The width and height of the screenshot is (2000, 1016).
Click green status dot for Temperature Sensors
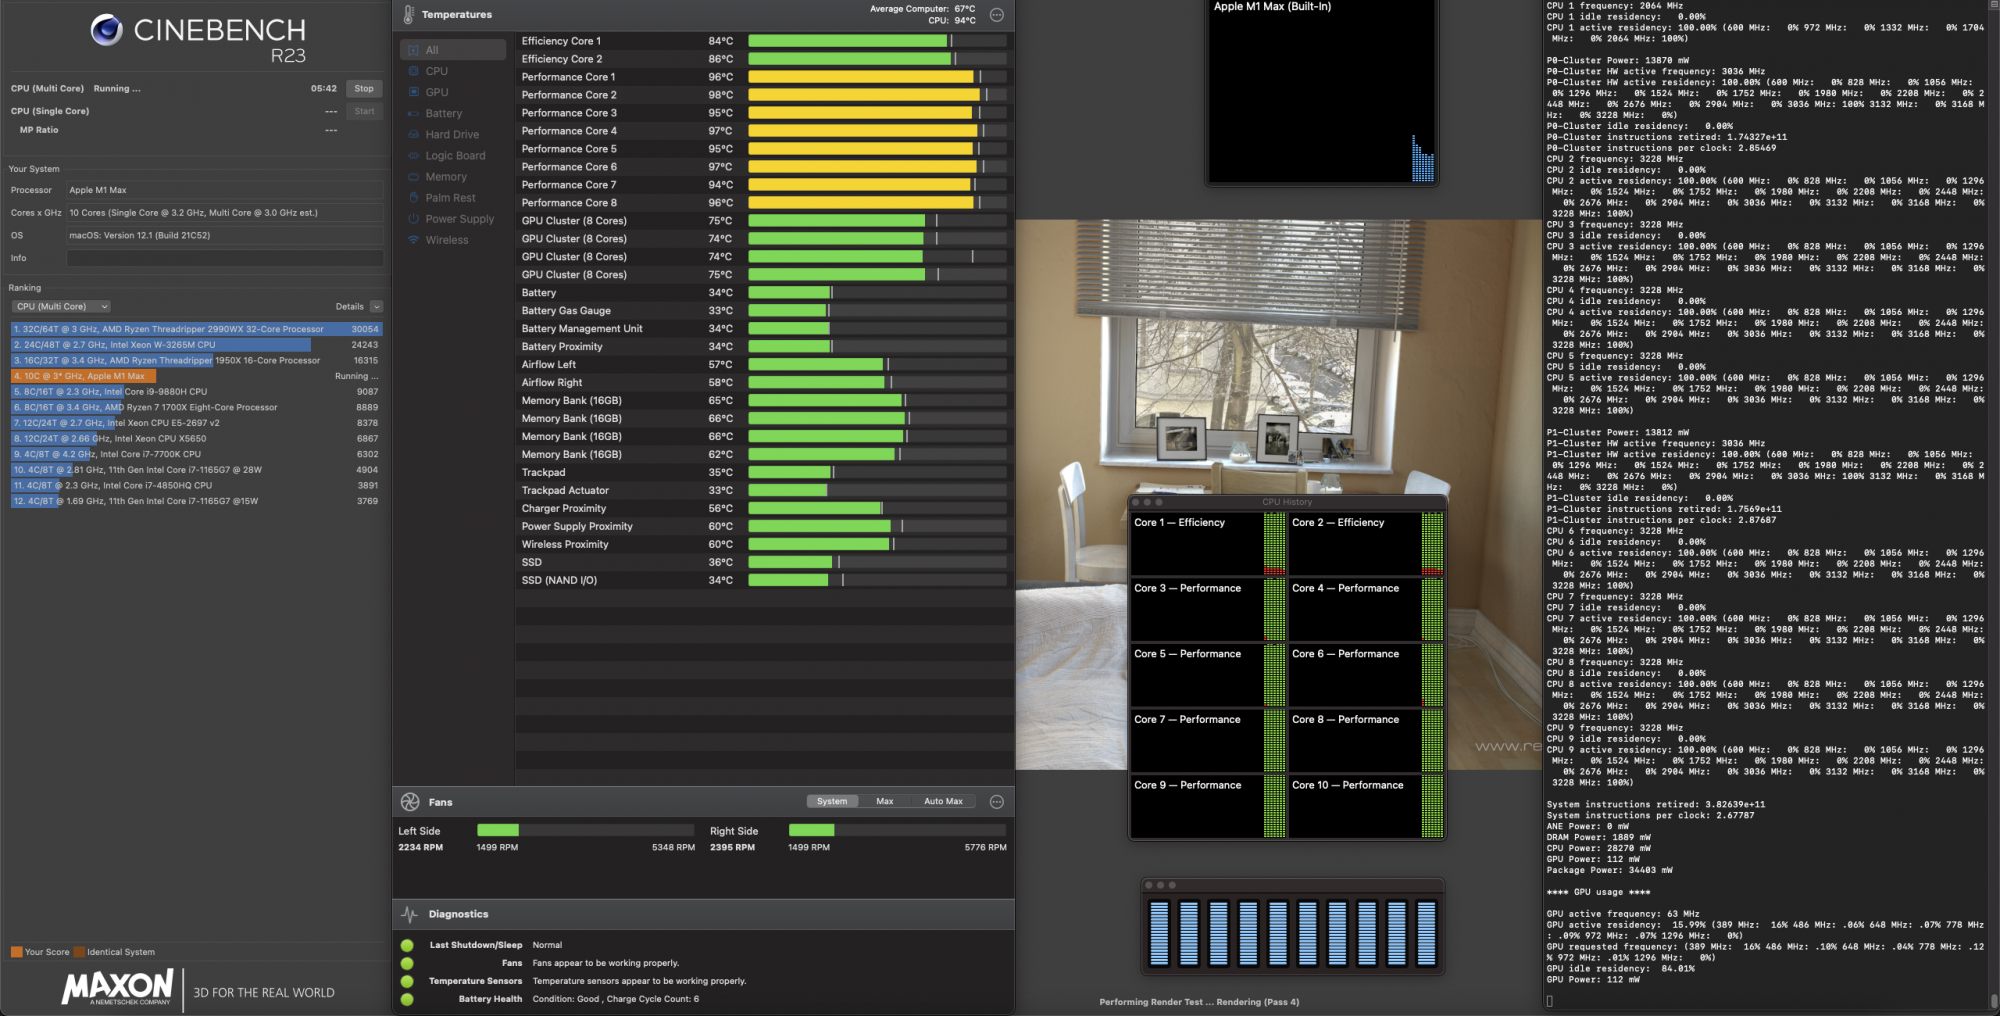407,981
